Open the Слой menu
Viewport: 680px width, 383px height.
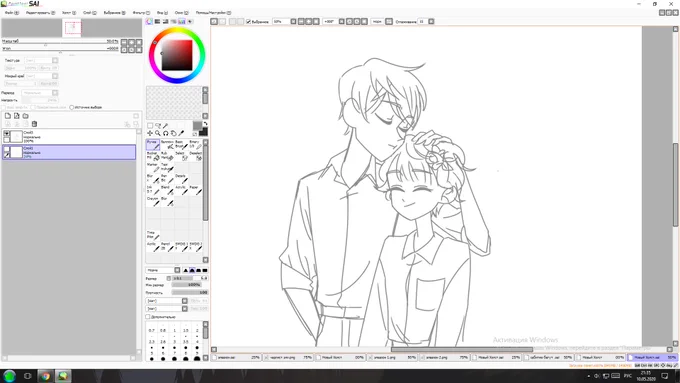point(89,13)
